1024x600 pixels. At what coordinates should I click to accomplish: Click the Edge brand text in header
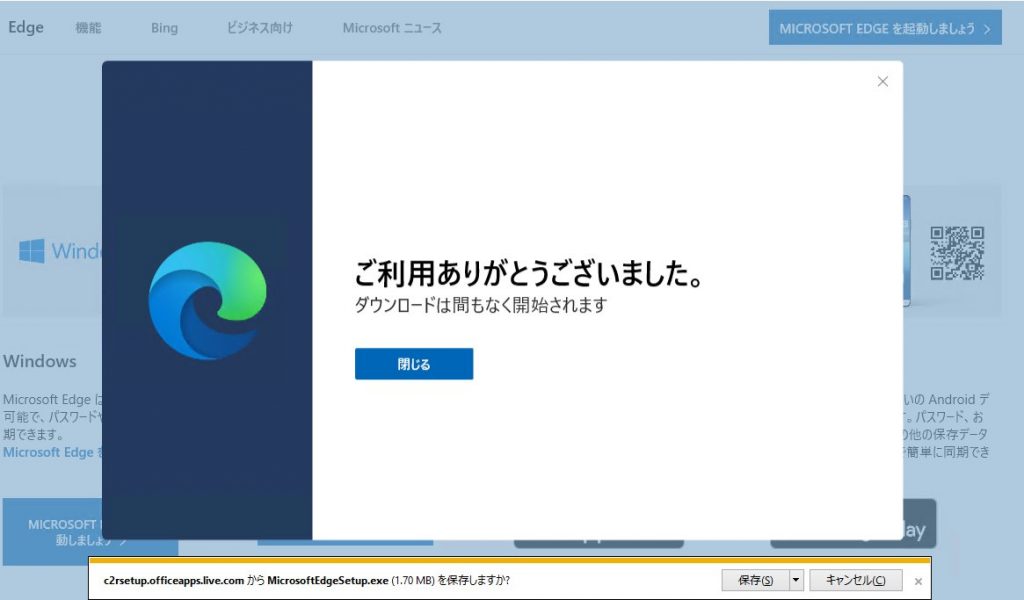[x=26, y=27]
